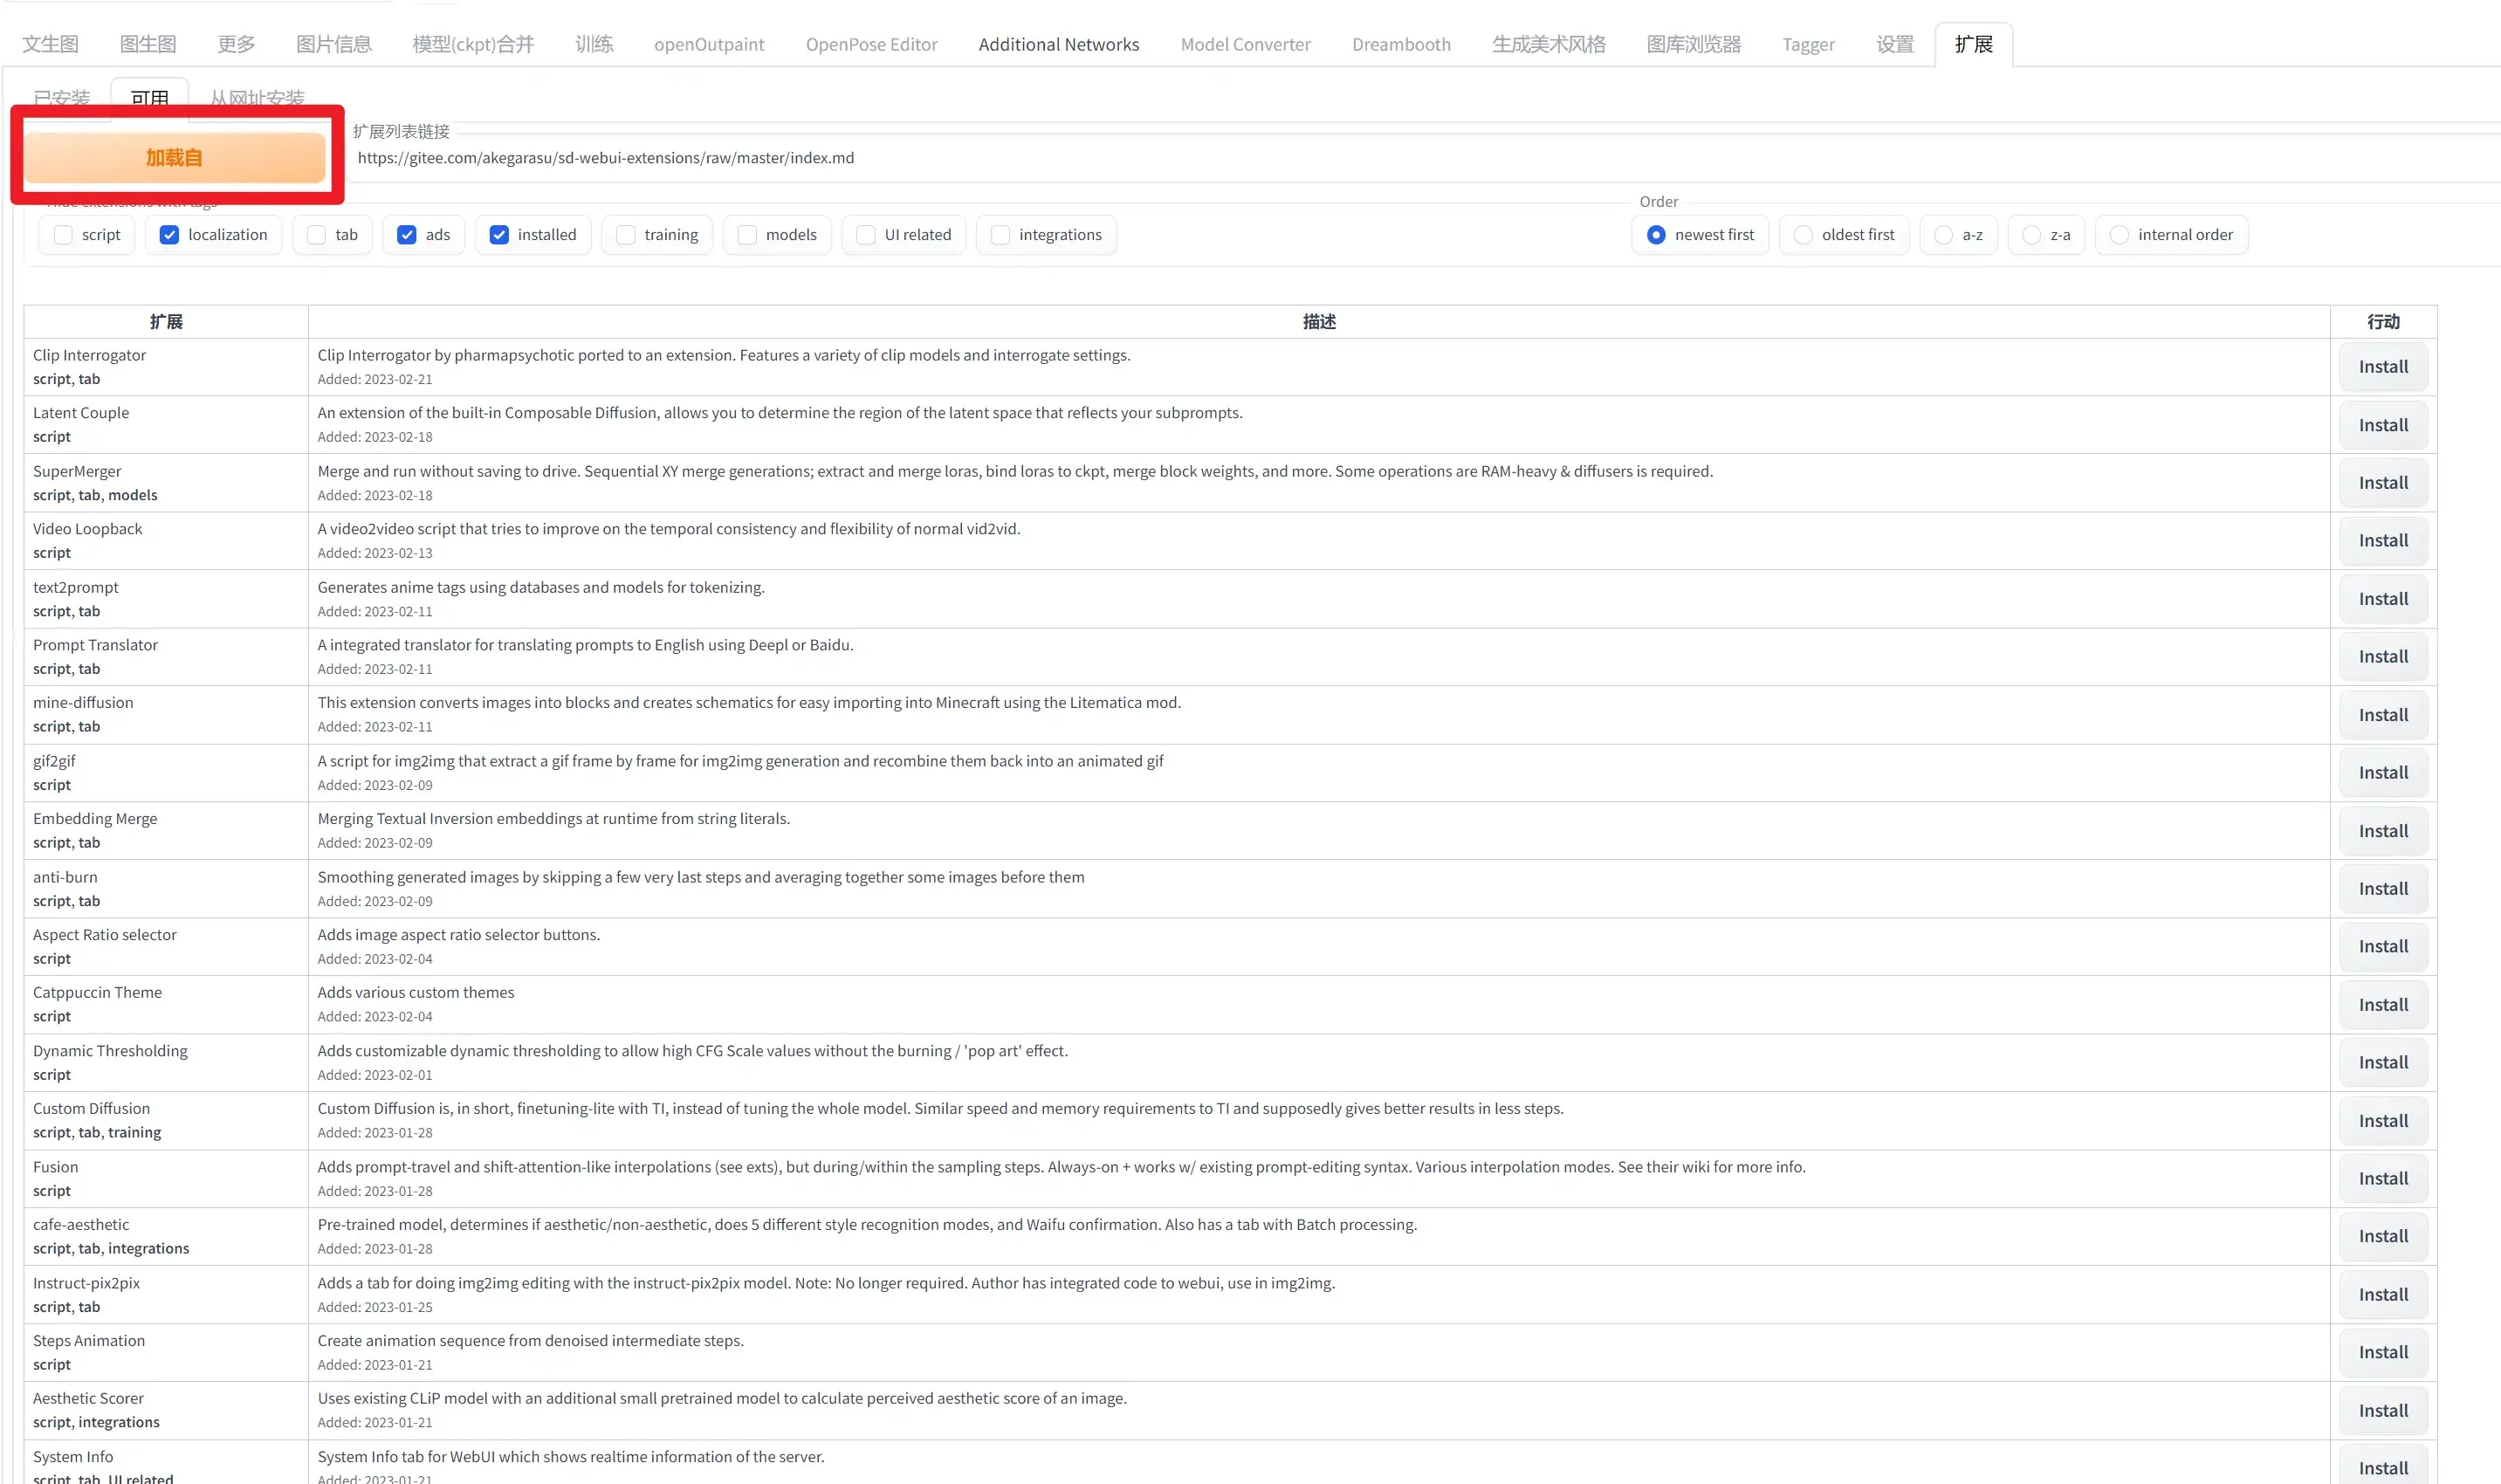This screenshot has width=2501, height=1484.
Task: Open the Dreambooth tab
Action: click(1400, 45)
